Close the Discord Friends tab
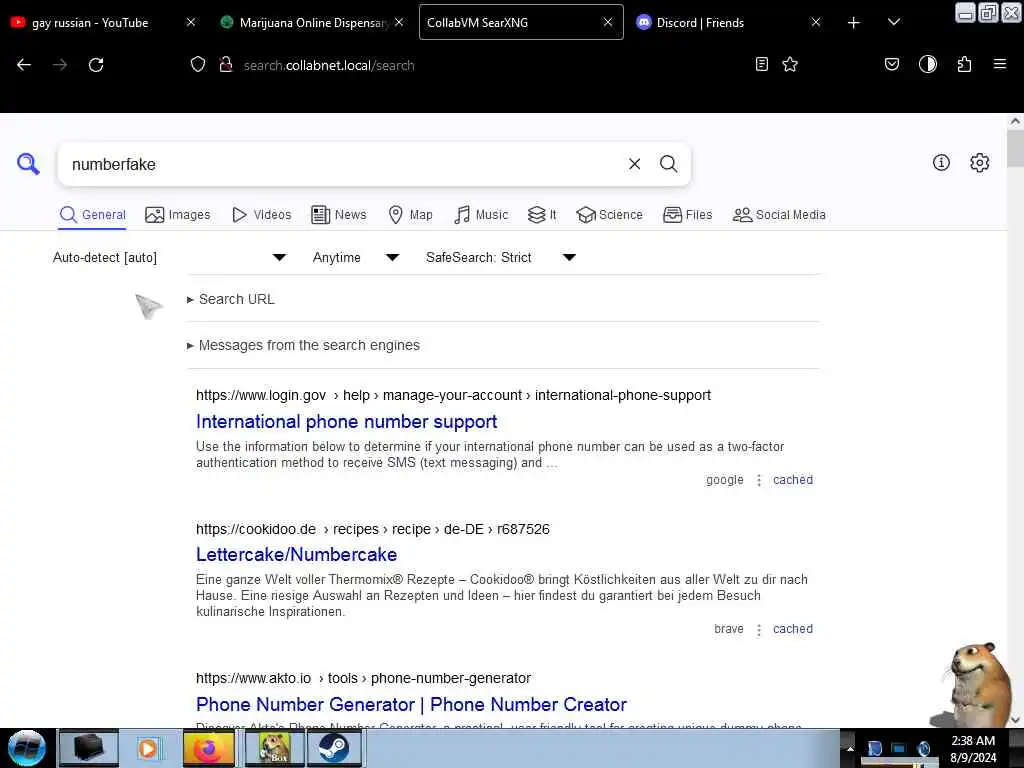Screen dimensions: 1024x768 [x=816, y=22]
